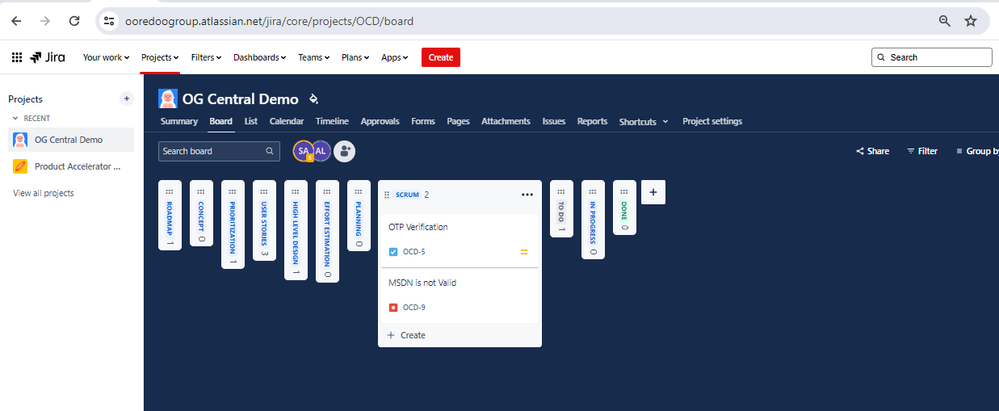The image size is (999, 411).
Task: Grab the SCRUM column drag handle
Action: click(x=386, y=194)
